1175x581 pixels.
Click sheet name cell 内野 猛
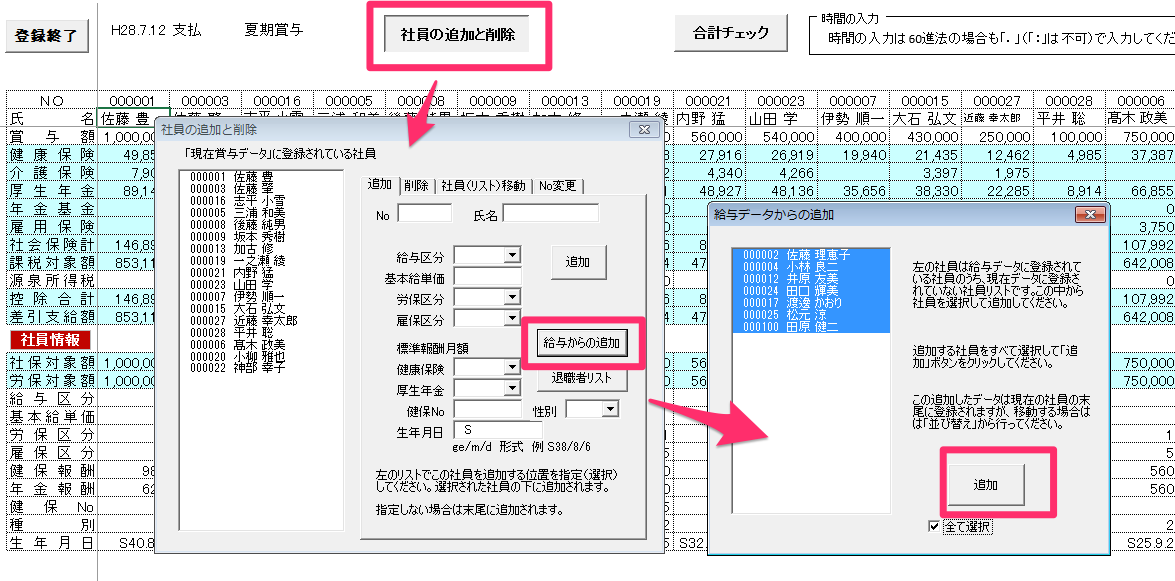click(710, 118)
